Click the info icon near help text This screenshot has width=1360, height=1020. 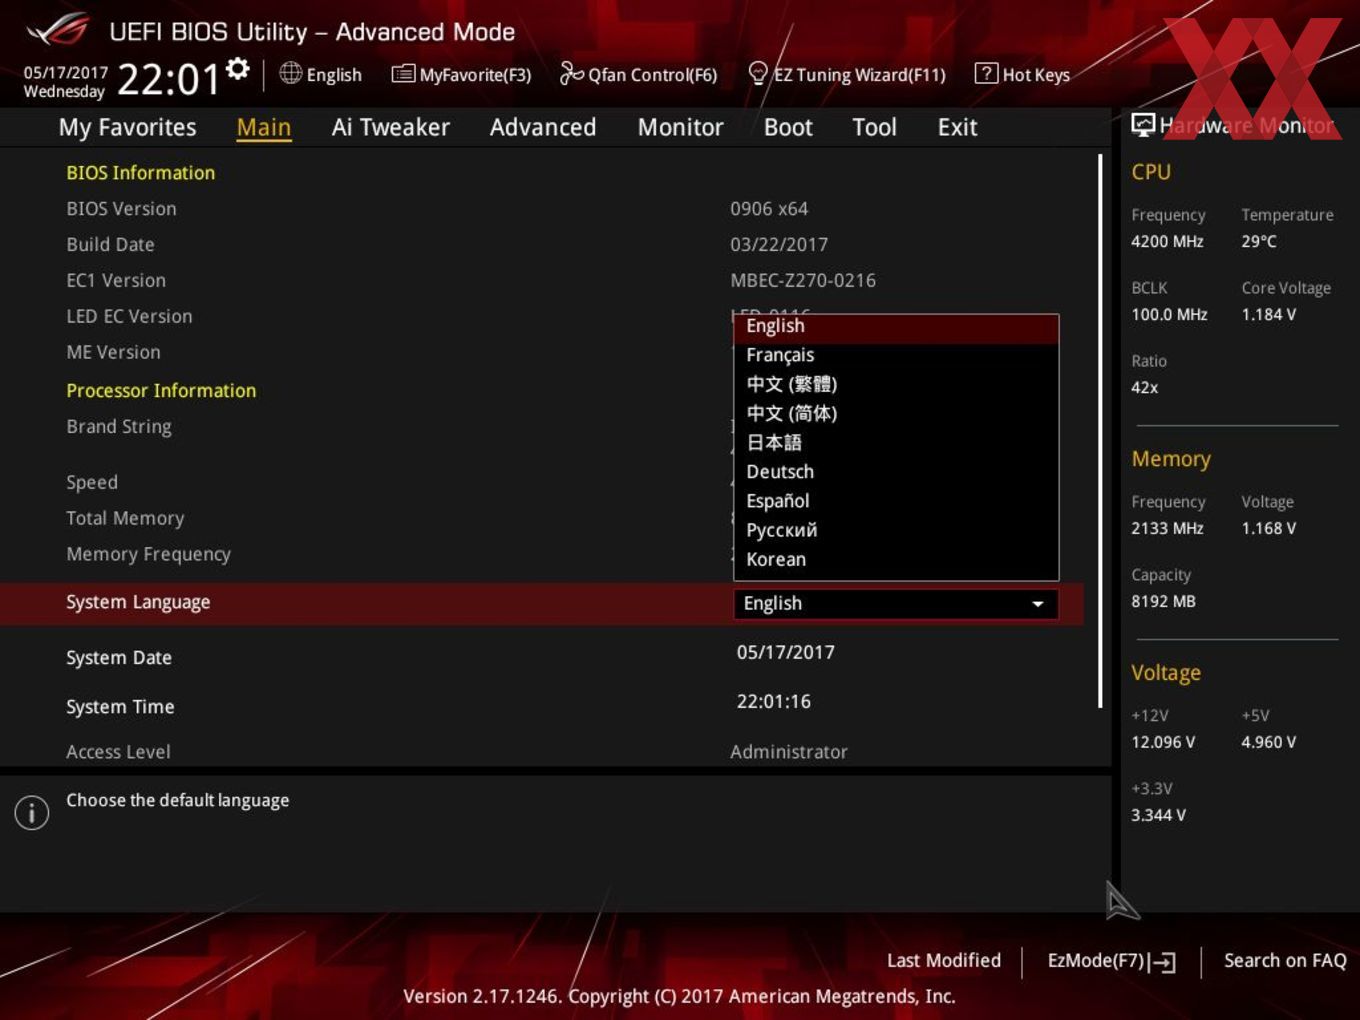tap(32, 812)
